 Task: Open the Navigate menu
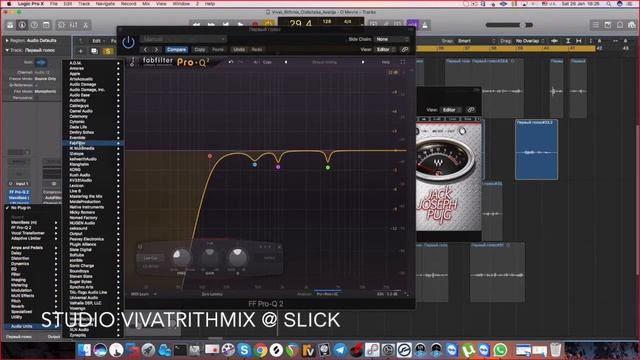pyautogui.click(x=105, y=4)
